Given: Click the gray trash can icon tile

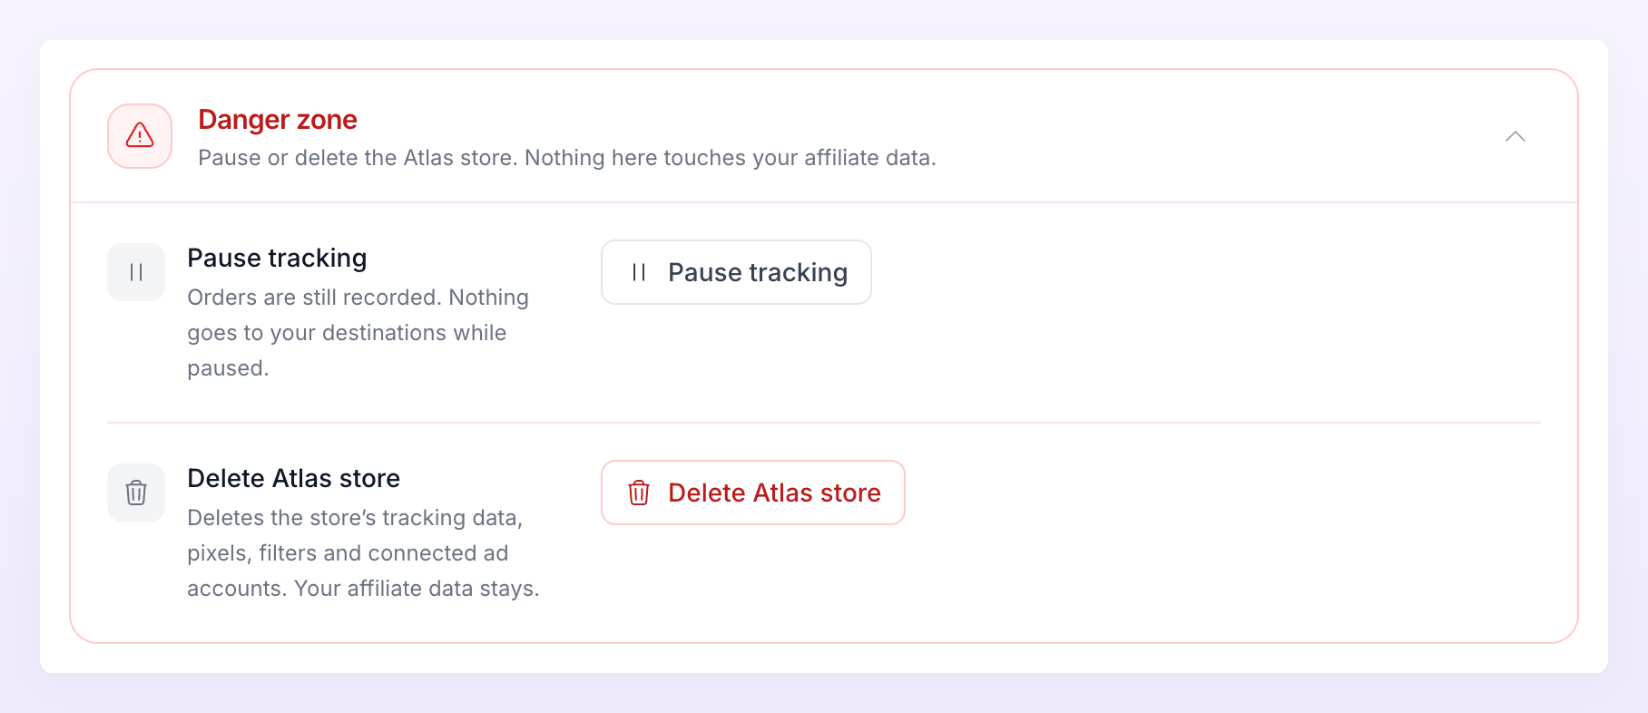Looking at the screenshot, I should [136, 492].
